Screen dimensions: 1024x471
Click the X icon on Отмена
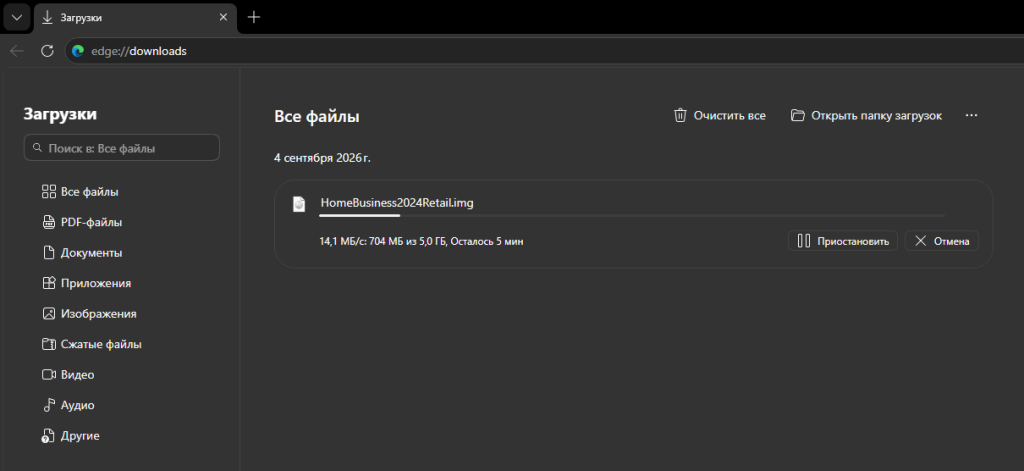pos(921,241)
